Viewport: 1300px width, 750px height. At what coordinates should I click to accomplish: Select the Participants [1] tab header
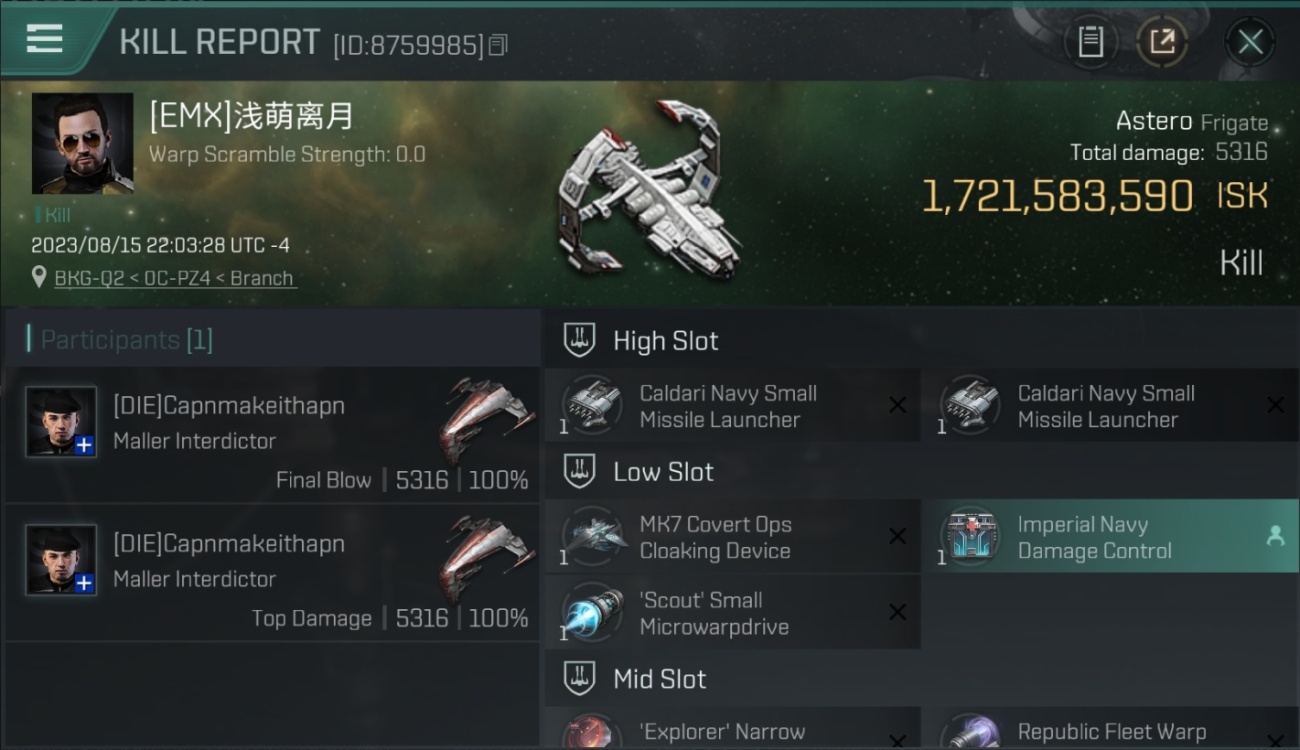[126, 340]
